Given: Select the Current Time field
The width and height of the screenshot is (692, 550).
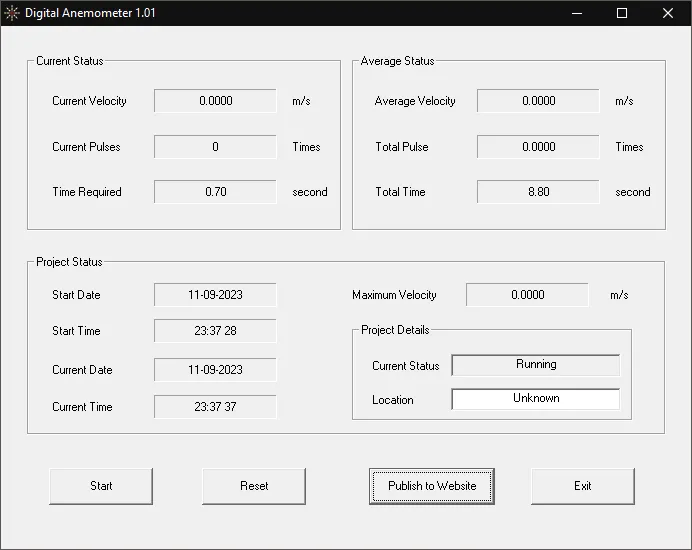Looking at the screenshot, I should click(x=215, y=407).
